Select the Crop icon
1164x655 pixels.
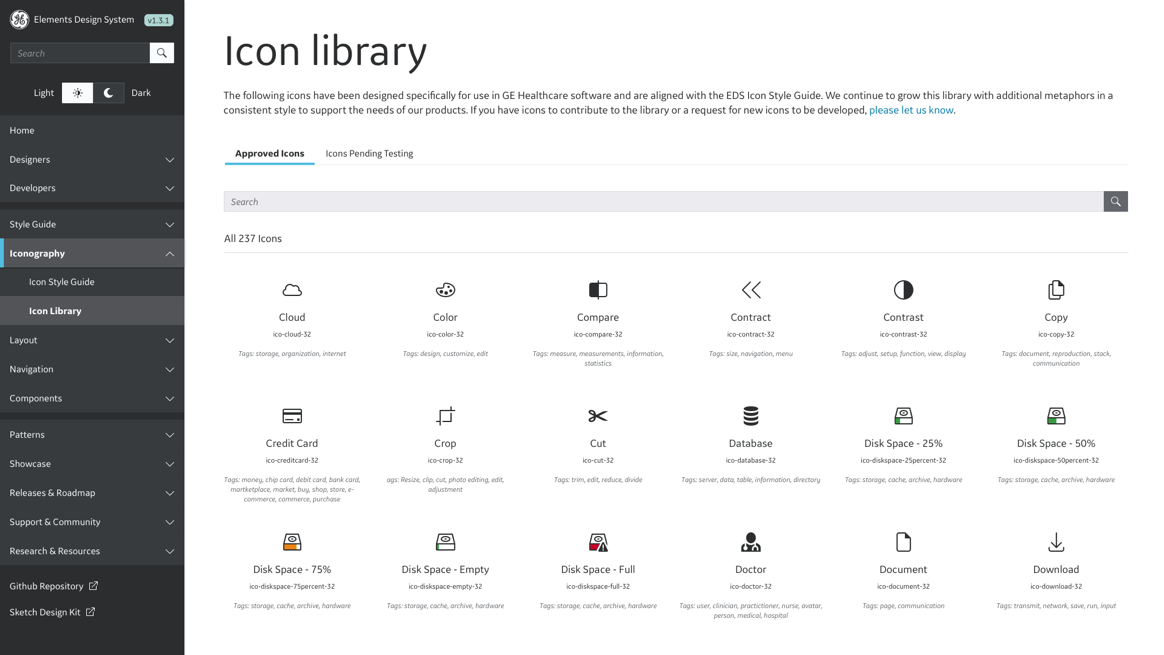(x=445, y=416)
